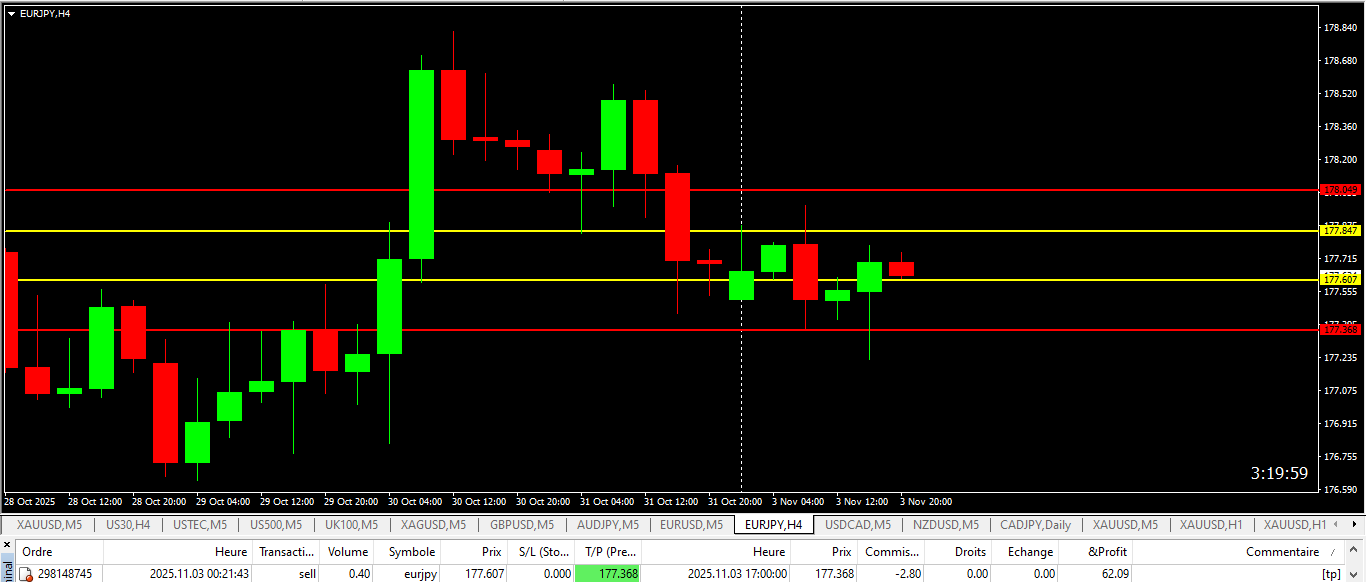Click the S/L column header

[x=540, y=552]
